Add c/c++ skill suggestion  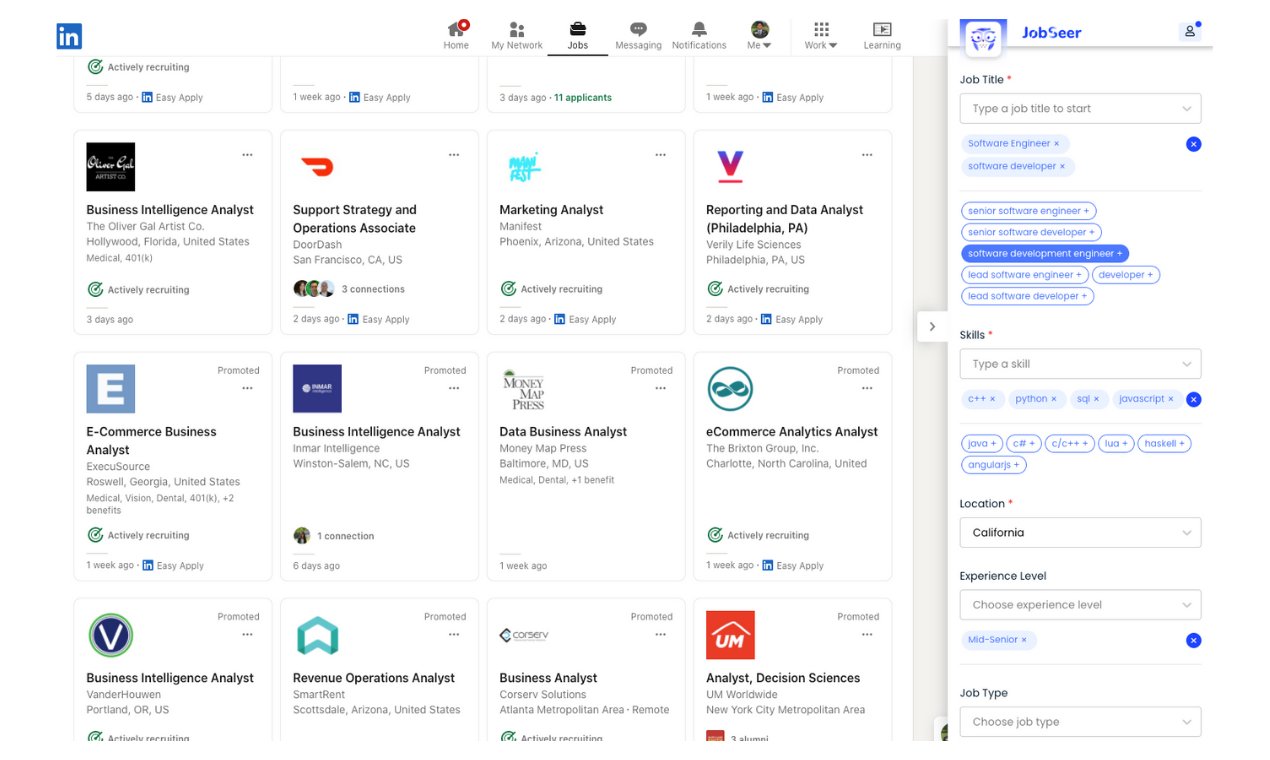[1069, 443]
